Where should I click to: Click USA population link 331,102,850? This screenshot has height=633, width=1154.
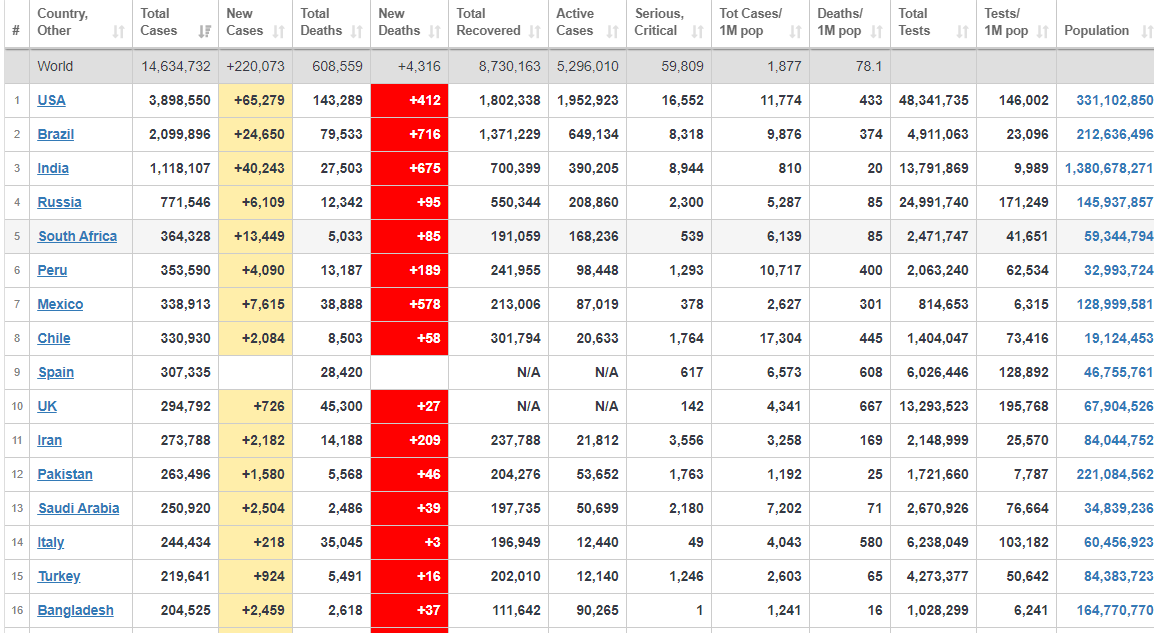coord(1114,100)
